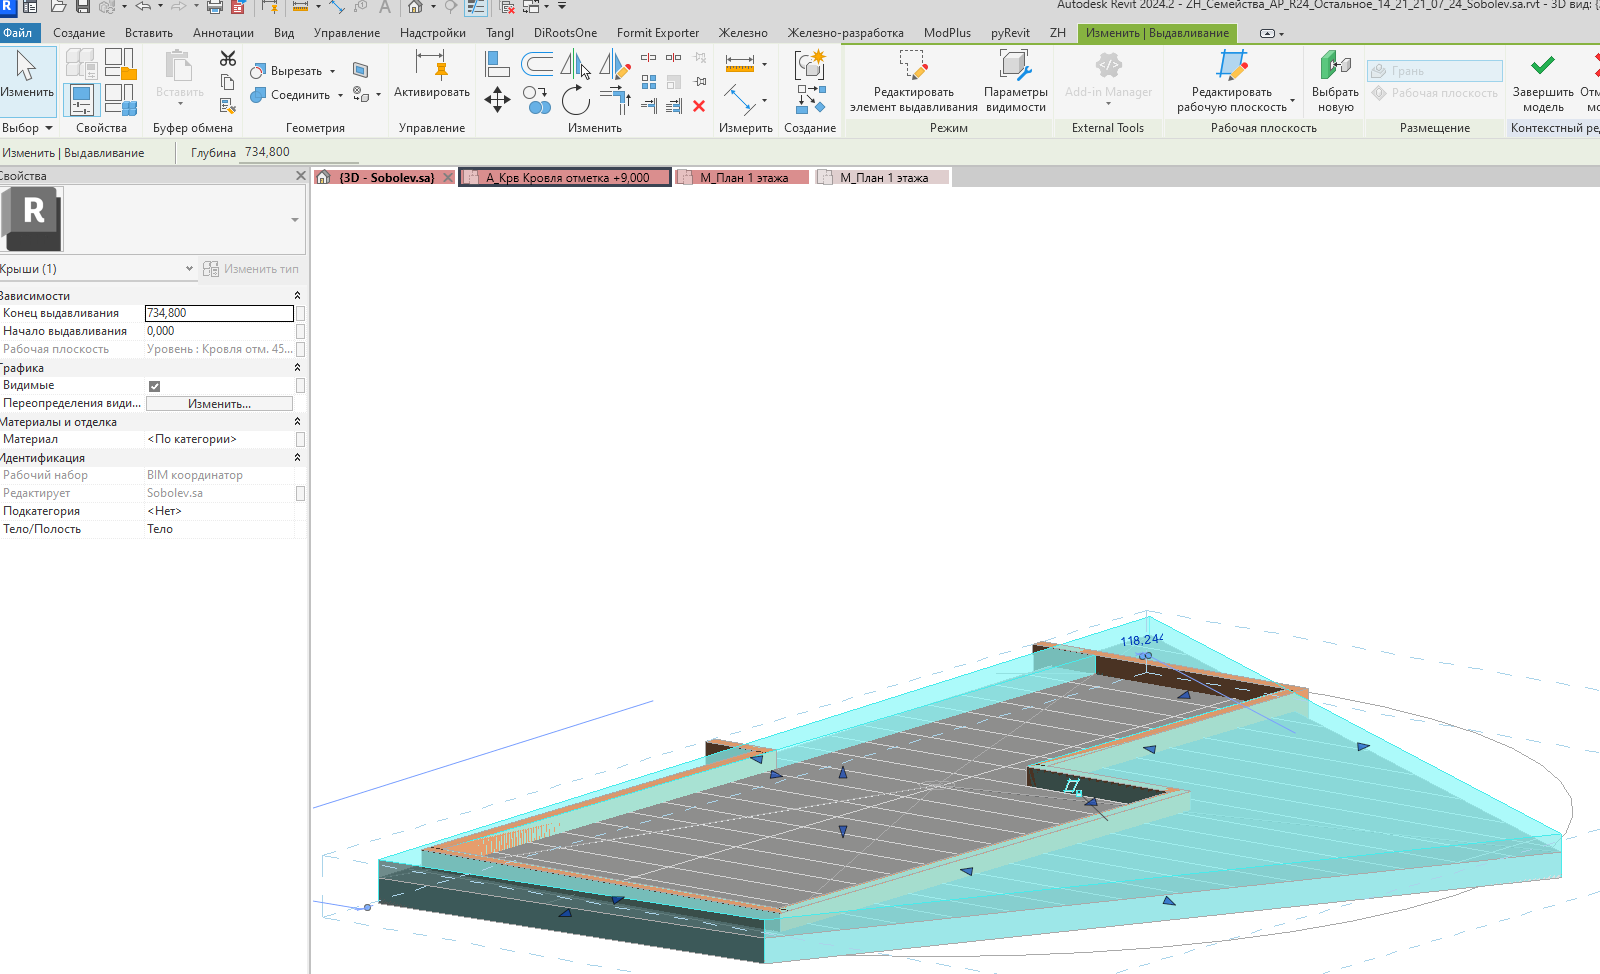The image size is (1600, 974).
Task: Undo last action in quick access toolbar
Action: coord(143,7)
